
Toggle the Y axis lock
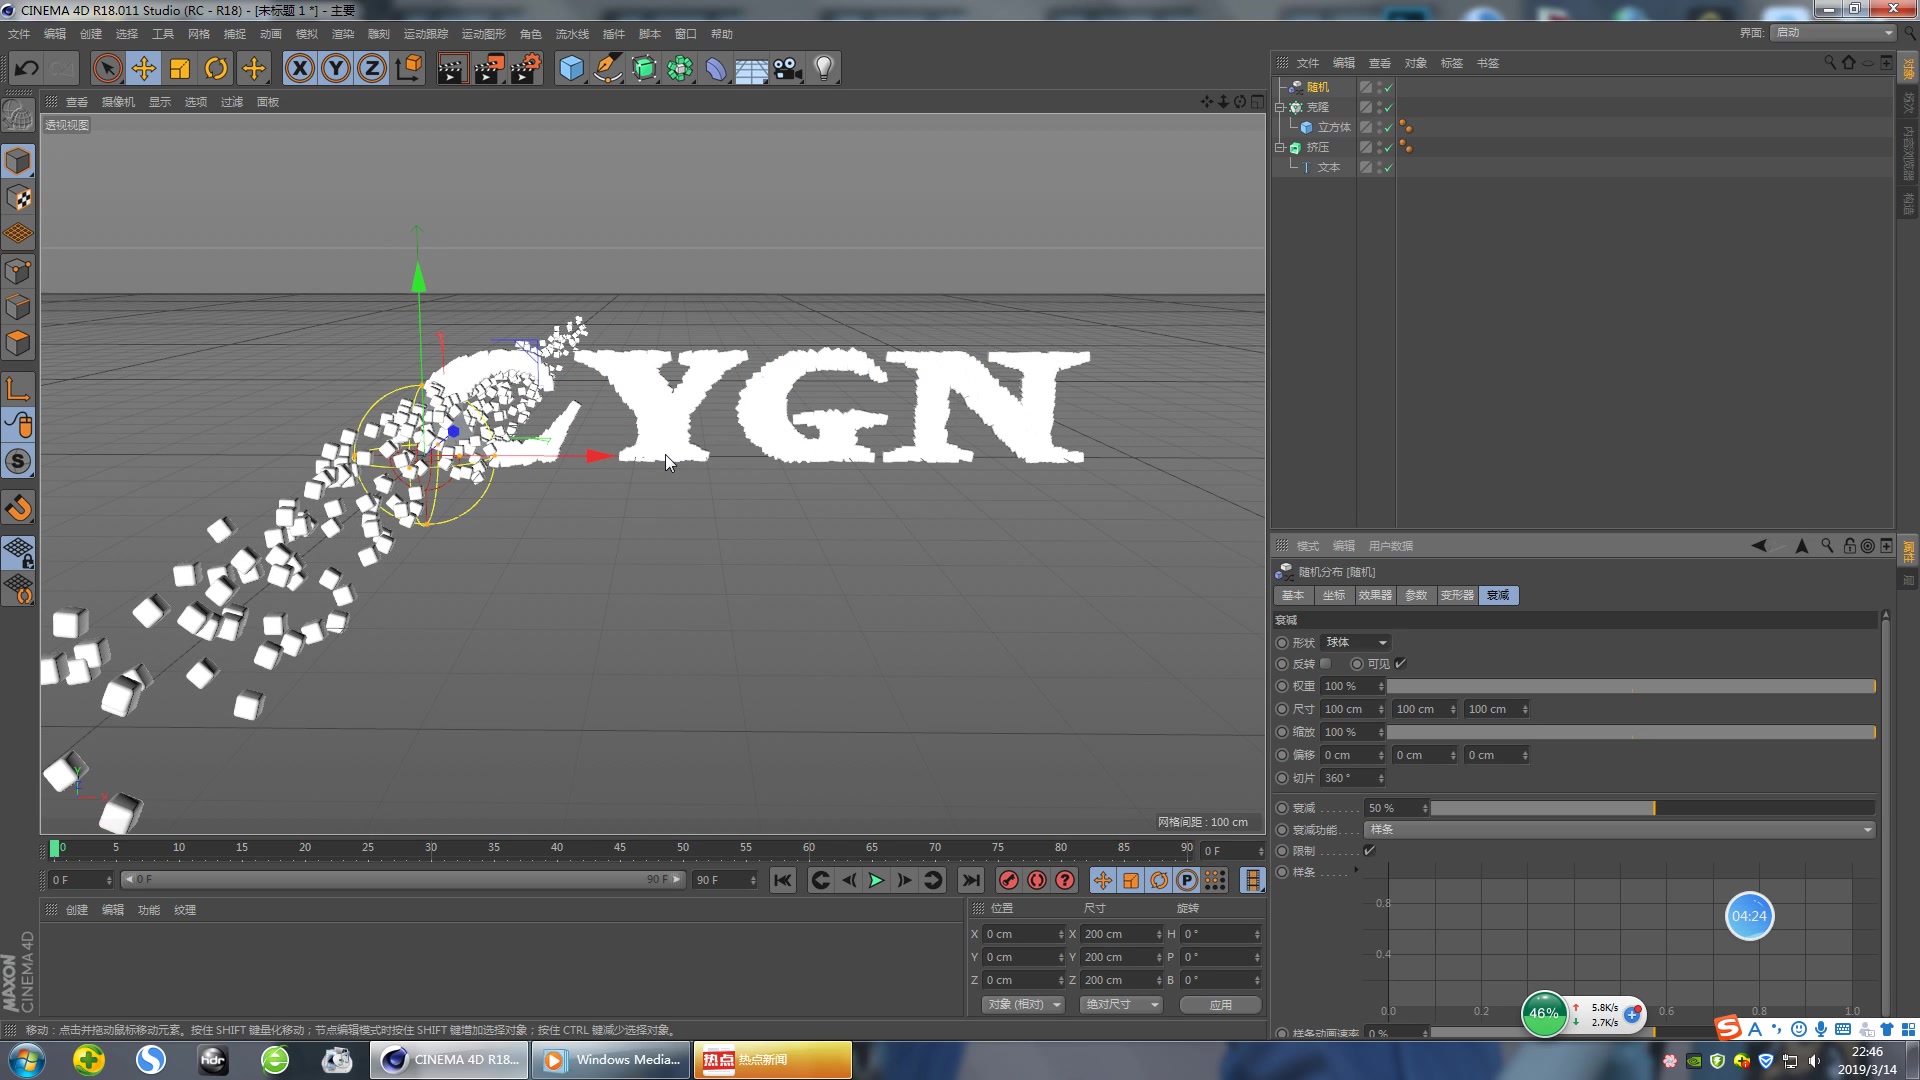[336, 69]
